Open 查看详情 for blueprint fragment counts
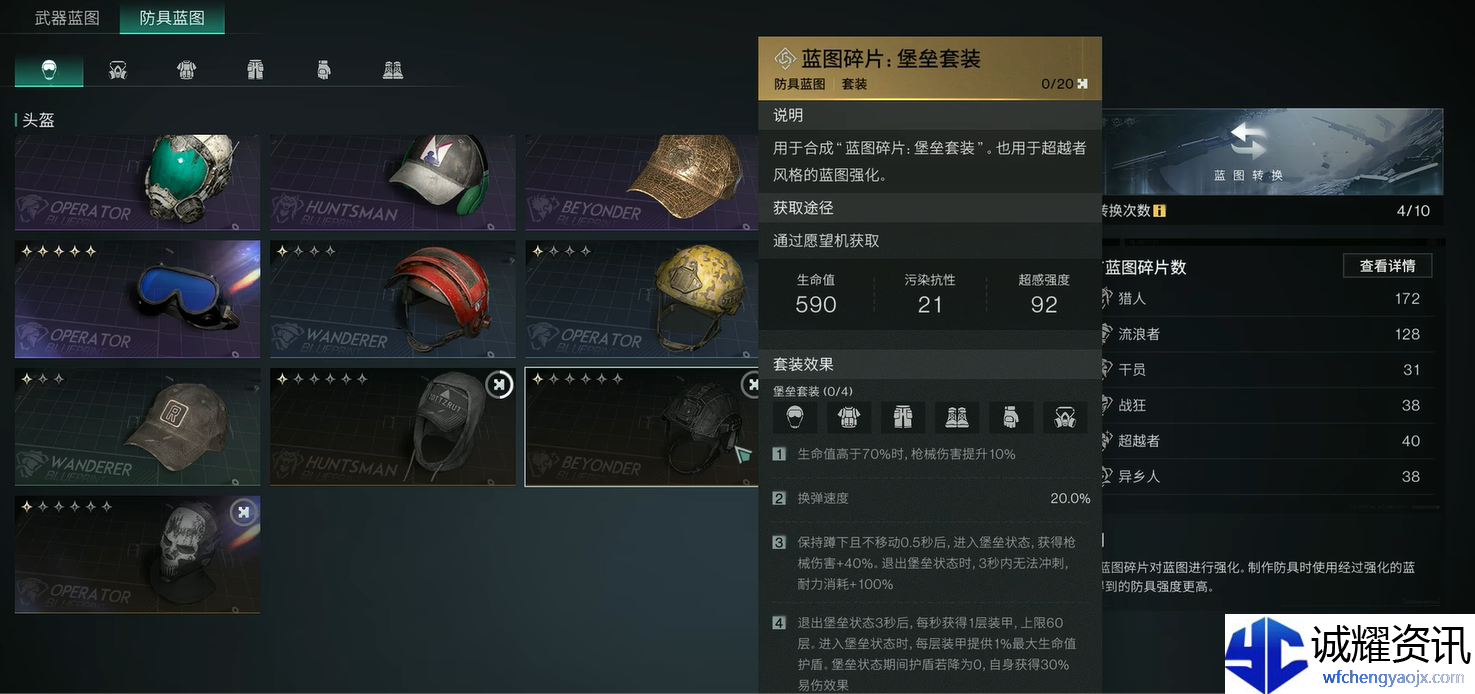1475x694 pixels. tap(1387, 266)
